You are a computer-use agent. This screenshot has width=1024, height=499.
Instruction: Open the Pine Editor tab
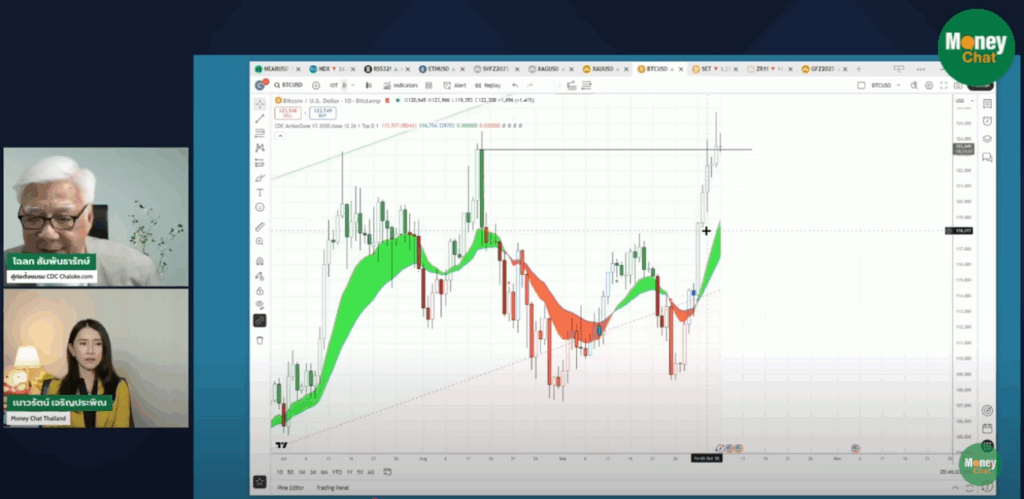click(290, 487)
